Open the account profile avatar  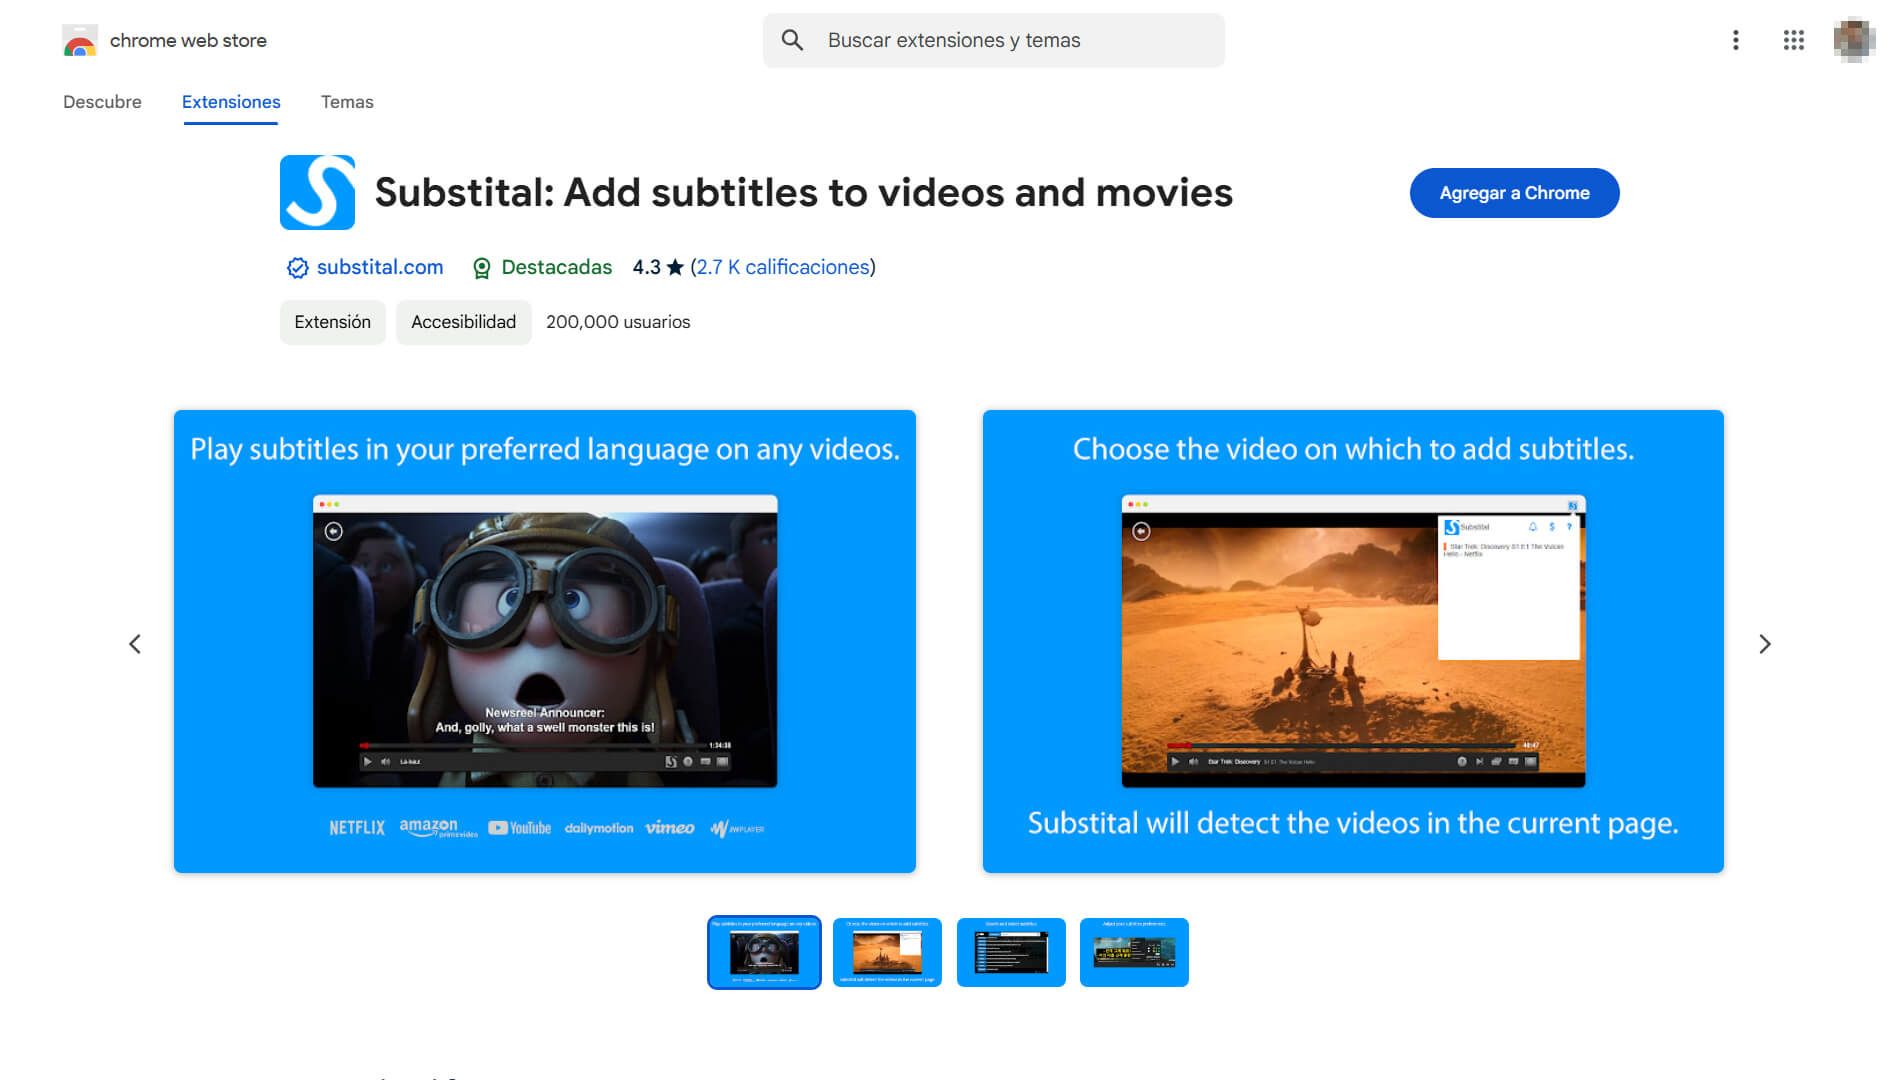(x=1853, y=40)
